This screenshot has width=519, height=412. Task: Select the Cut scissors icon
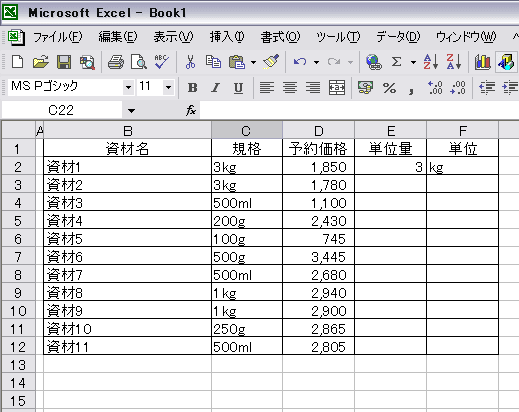click(x=190, y=62)
